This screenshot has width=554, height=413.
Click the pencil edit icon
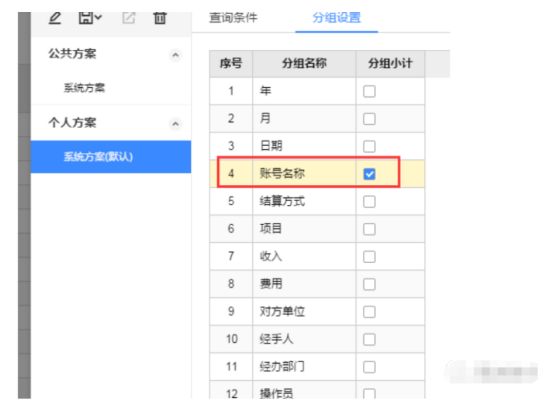55,18
